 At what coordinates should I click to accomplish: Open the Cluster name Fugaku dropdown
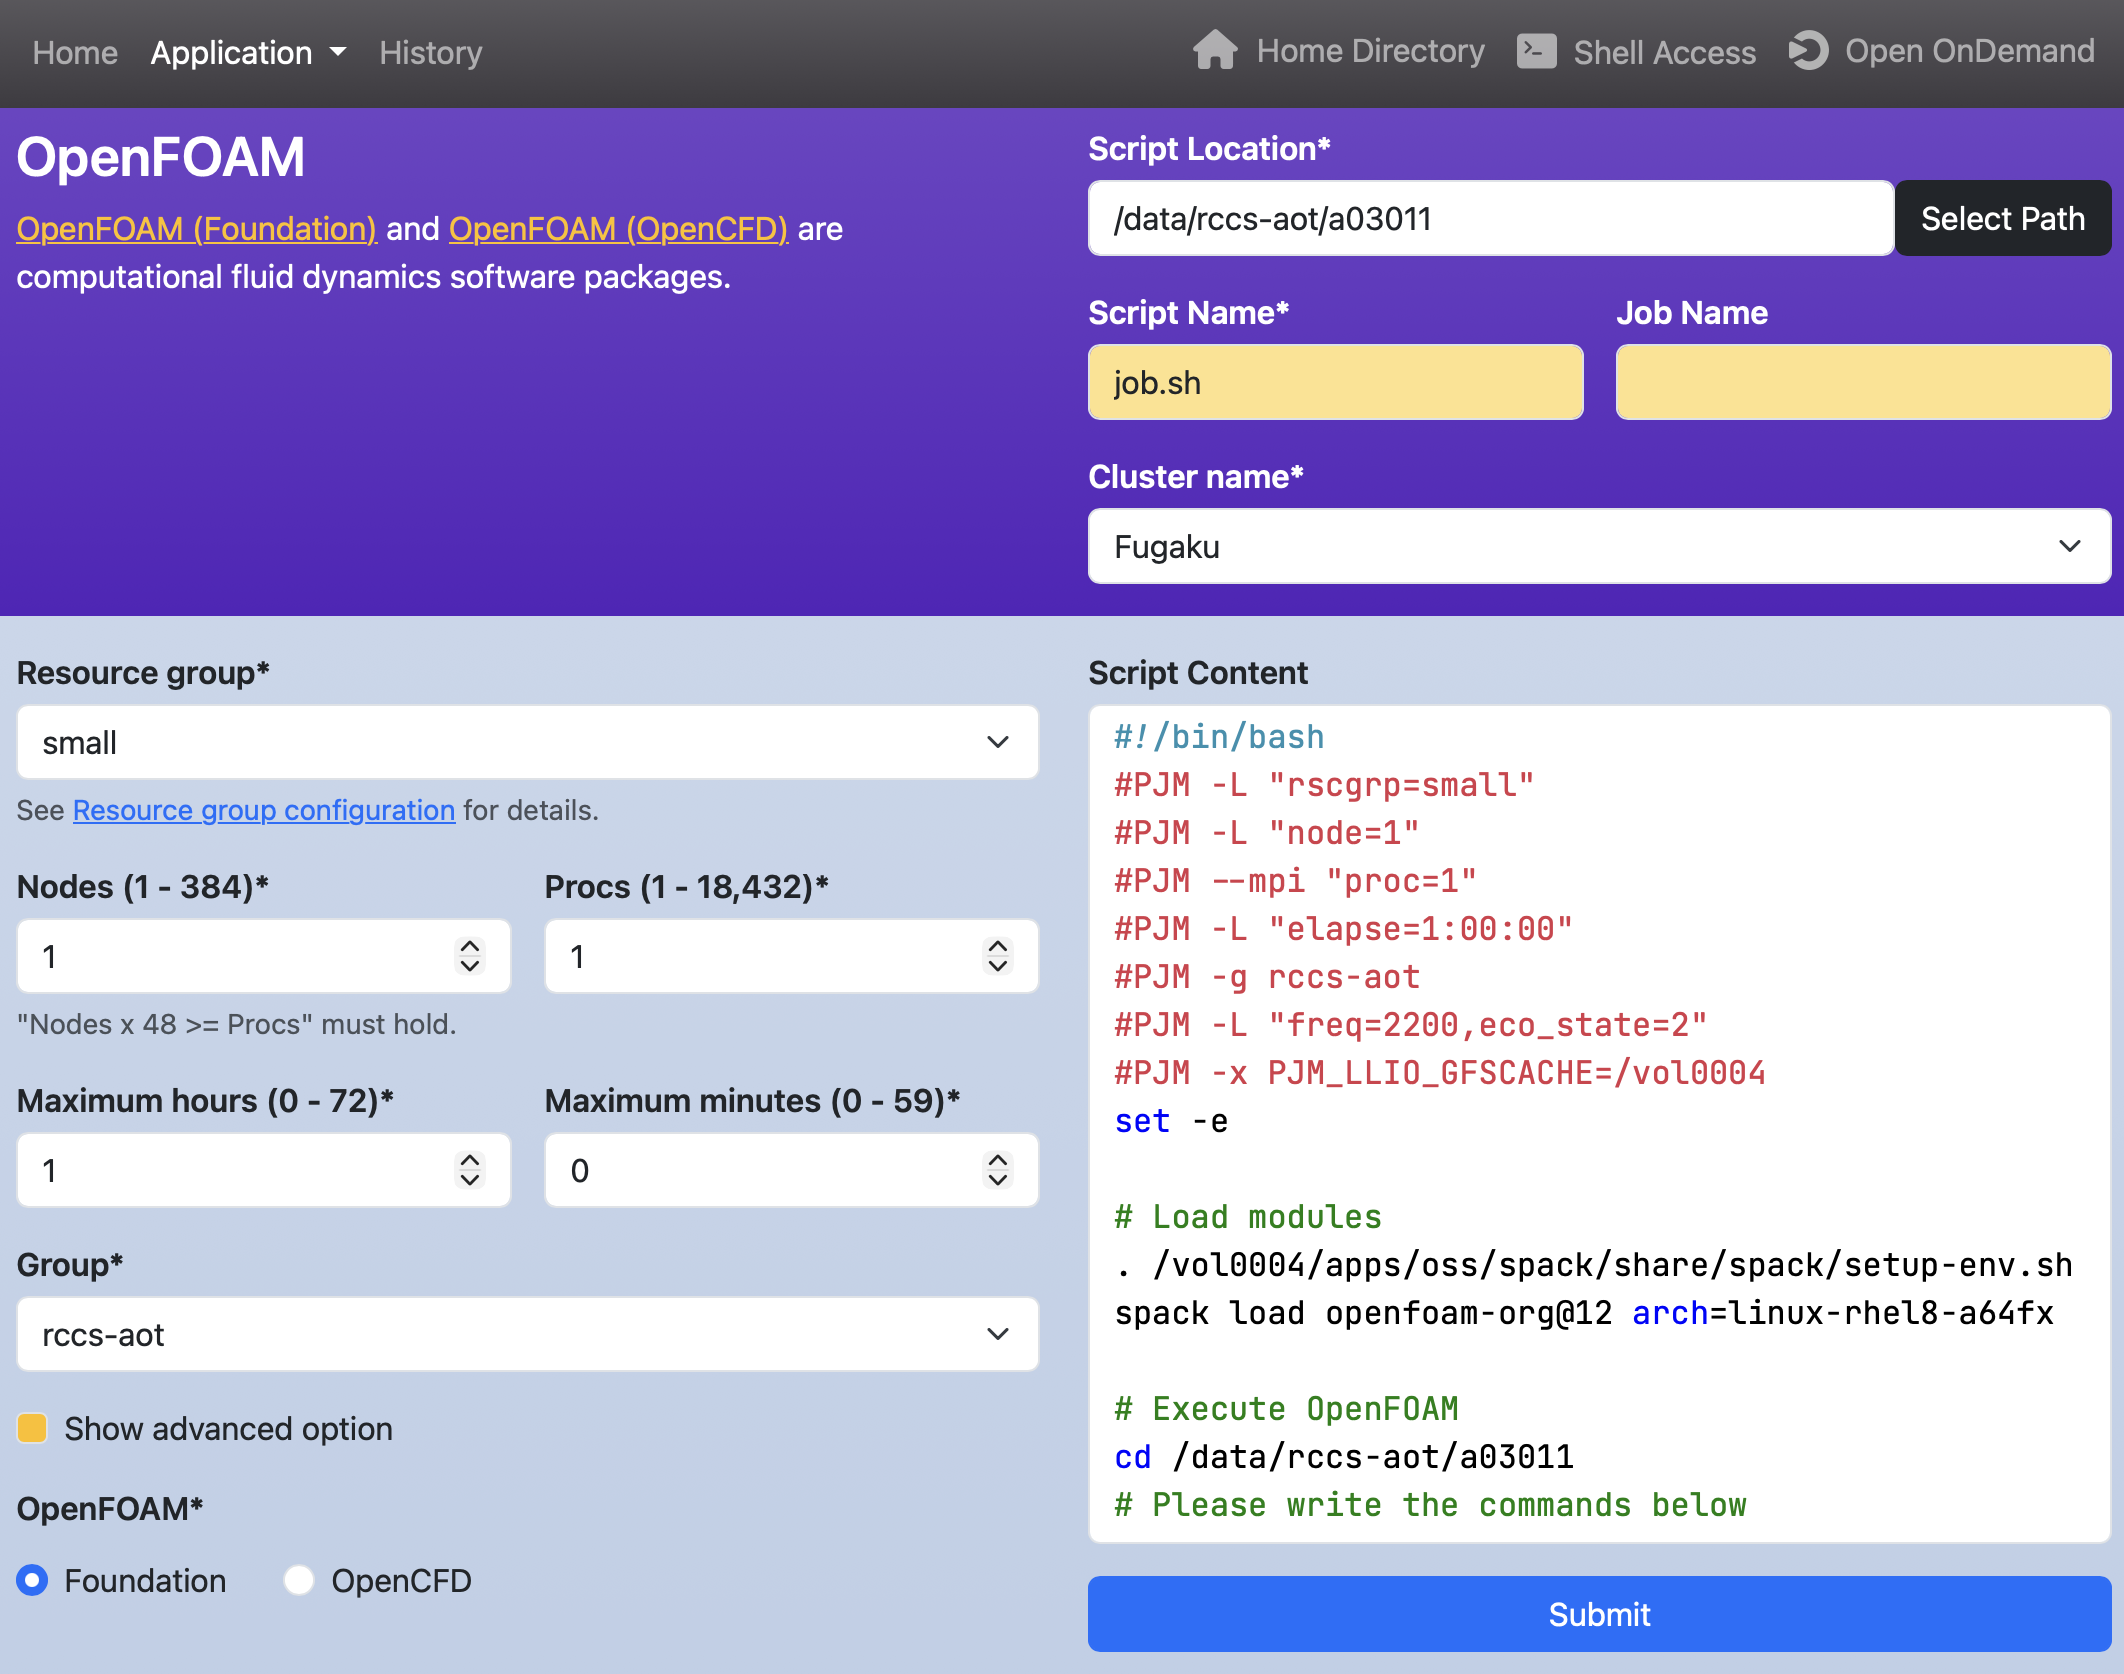1599,546
